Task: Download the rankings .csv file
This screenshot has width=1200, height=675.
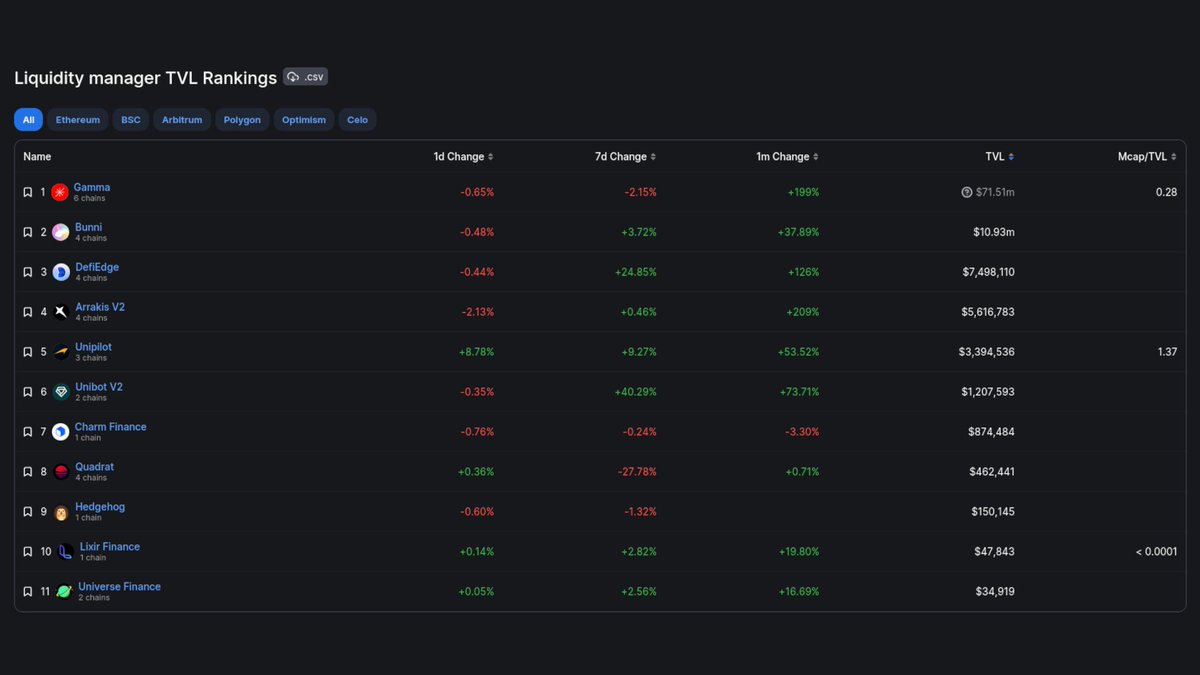Action: pyautogui.click(x=305, y=77)
